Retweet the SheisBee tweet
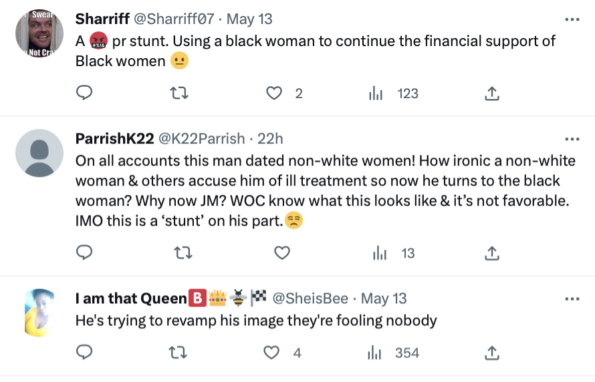The width and height of the screenshot is (595, 382). pyautogui.click(x=178, y=352)
